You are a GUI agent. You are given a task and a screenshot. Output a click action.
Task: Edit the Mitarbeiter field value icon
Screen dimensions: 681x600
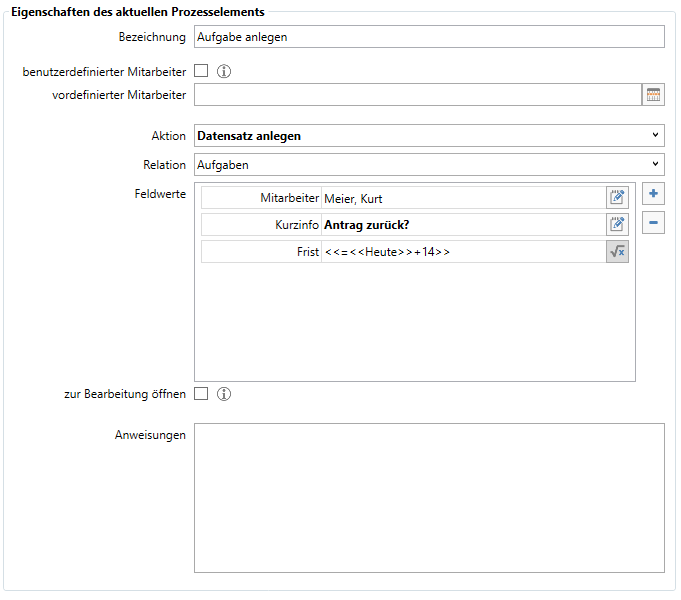(x=617, y=198)
